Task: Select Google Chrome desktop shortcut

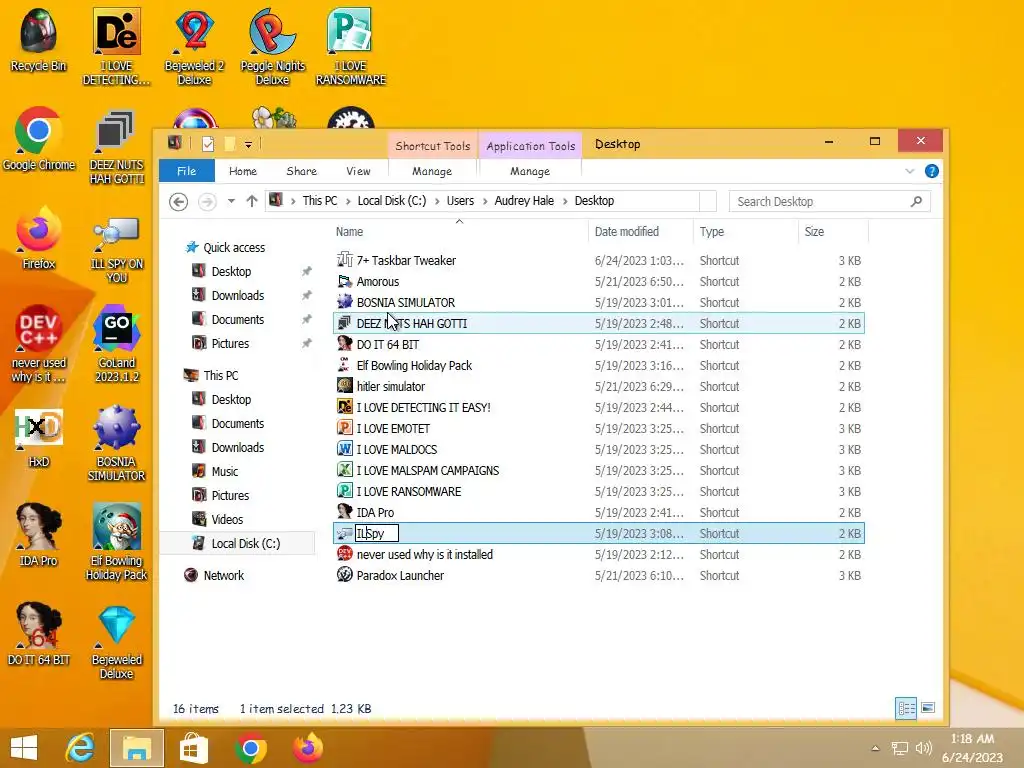Action: click(x=39, y=139)
